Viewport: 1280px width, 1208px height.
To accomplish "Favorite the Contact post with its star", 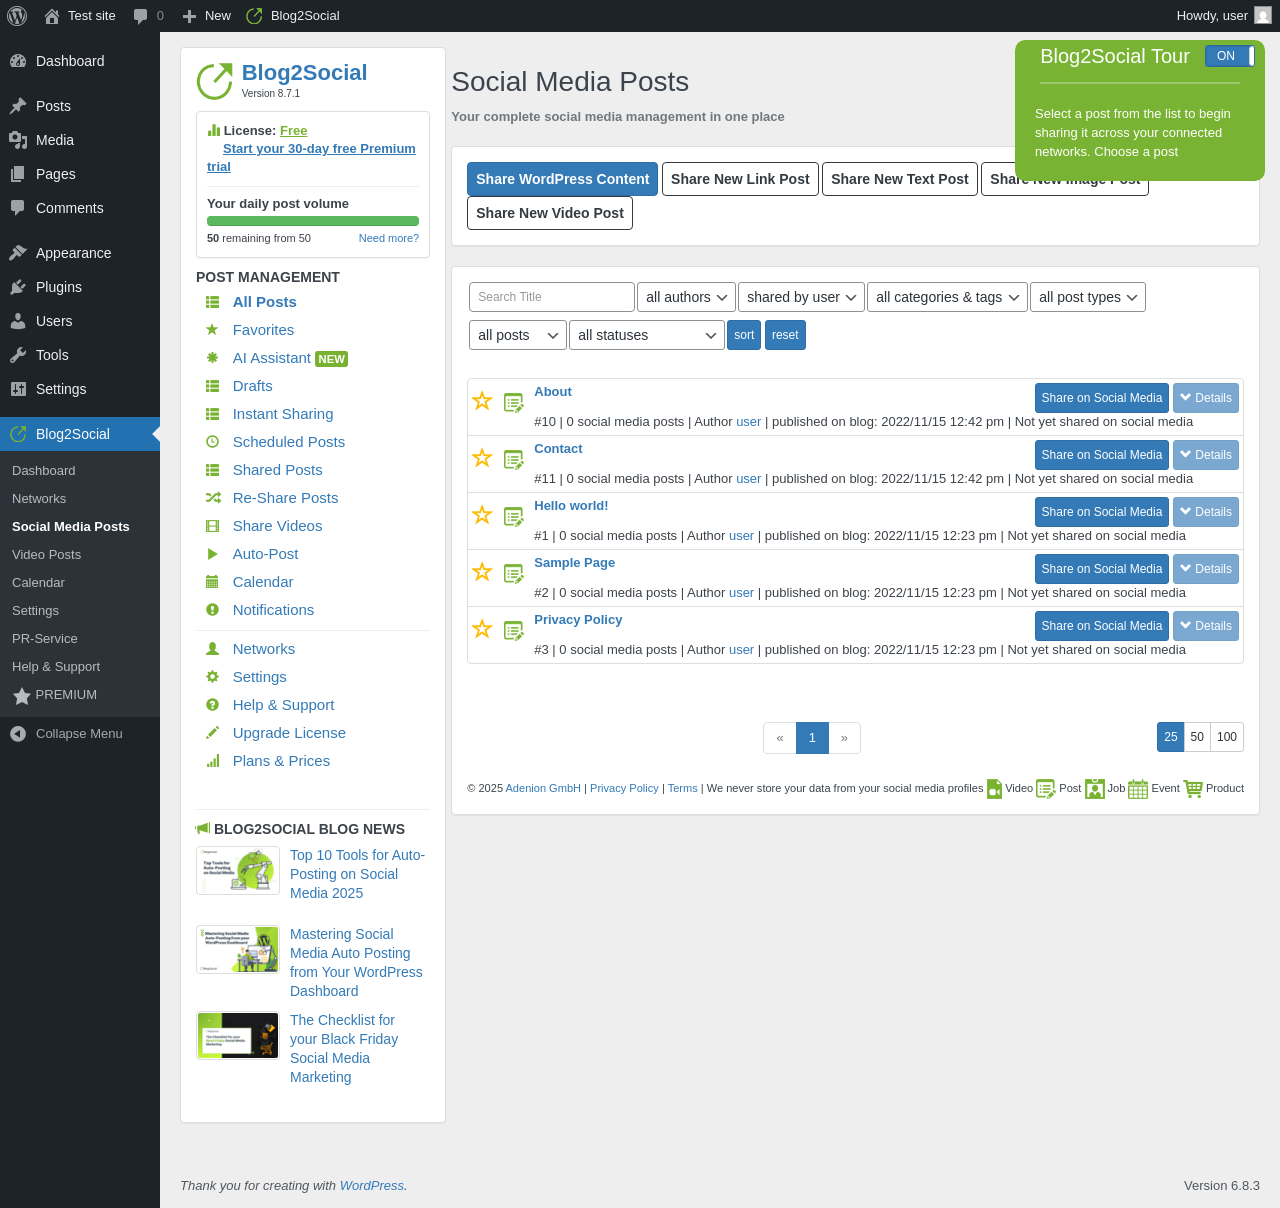I will (482, 458).
